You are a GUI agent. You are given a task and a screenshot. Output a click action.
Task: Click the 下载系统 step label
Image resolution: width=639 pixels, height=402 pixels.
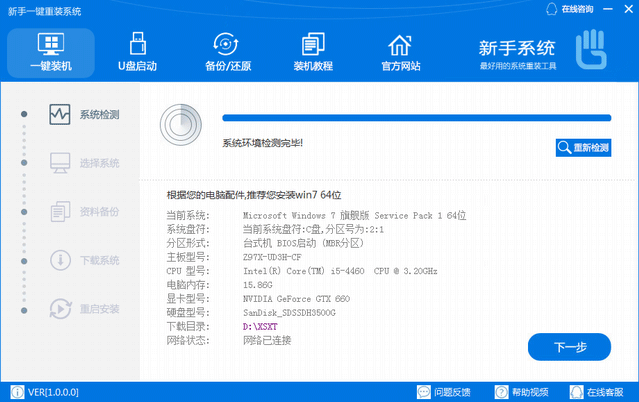99,260
